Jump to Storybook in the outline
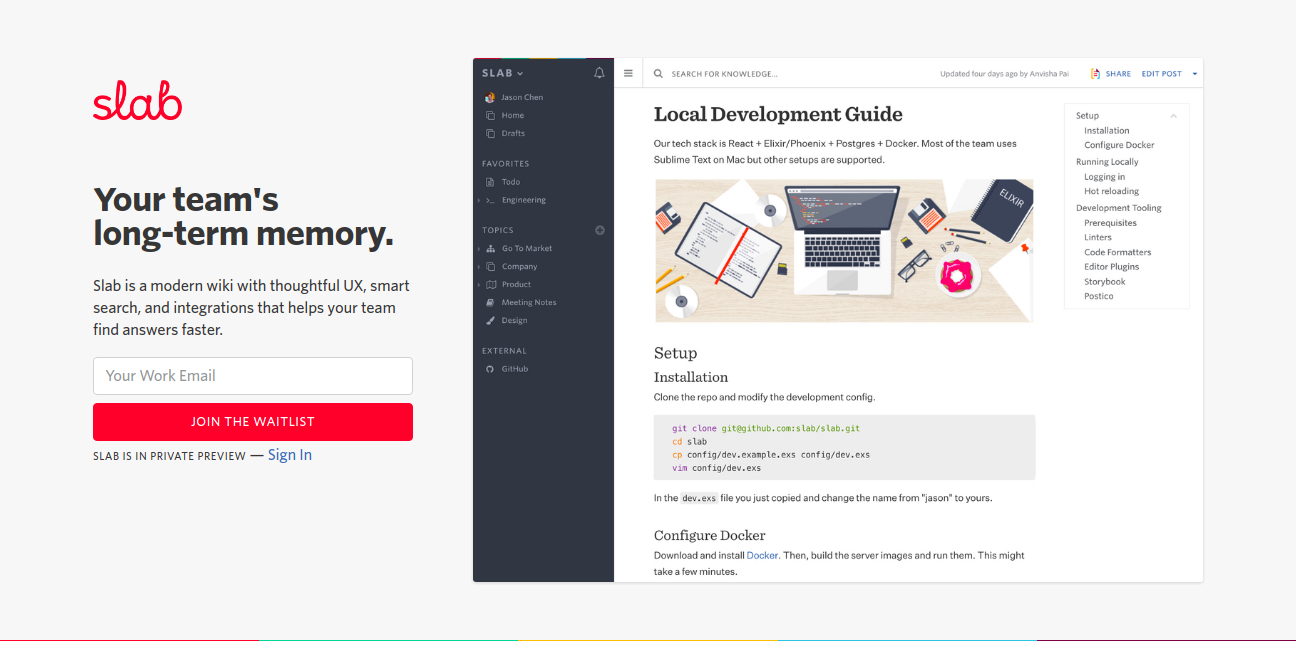 [x=1105, y=282]
